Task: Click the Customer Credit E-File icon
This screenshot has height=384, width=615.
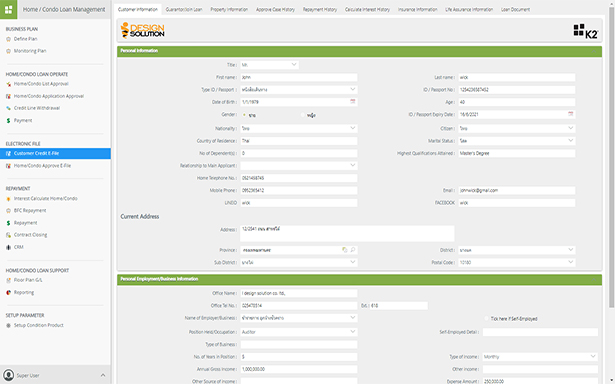Action: [8, 153]
